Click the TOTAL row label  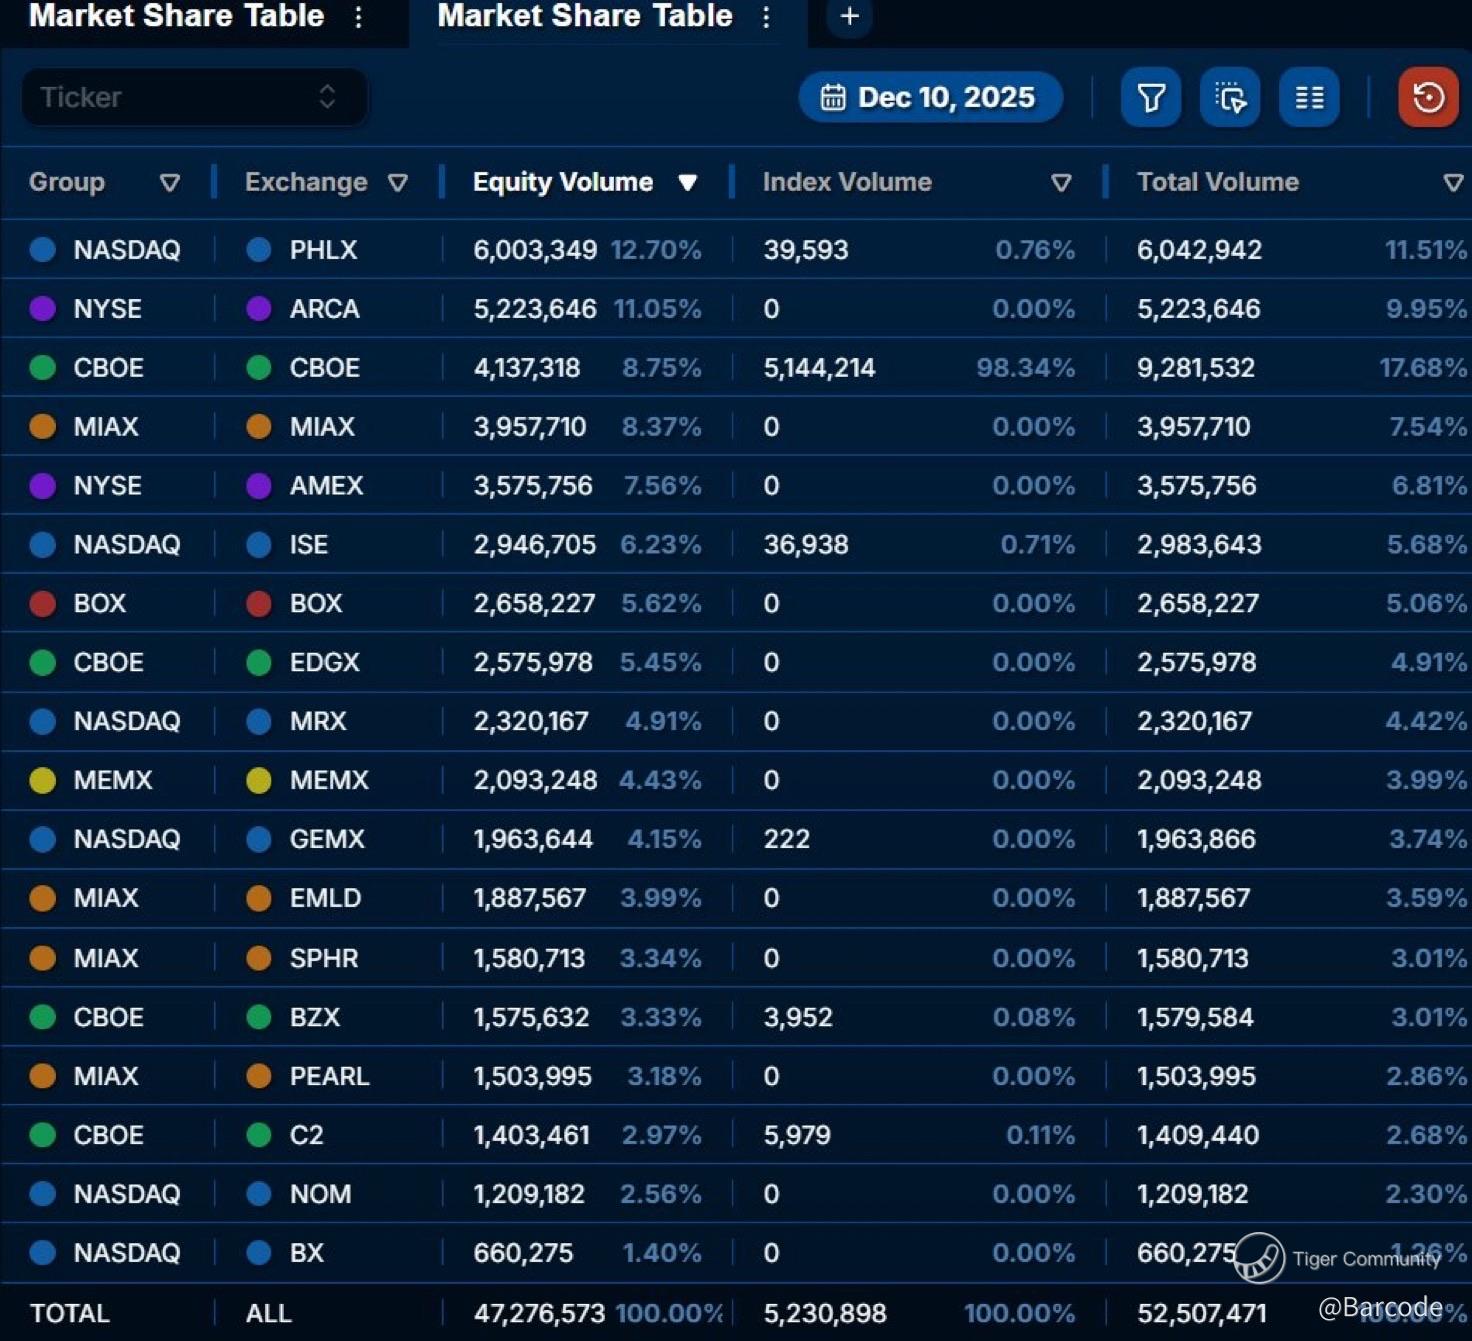pos(69,1313)
